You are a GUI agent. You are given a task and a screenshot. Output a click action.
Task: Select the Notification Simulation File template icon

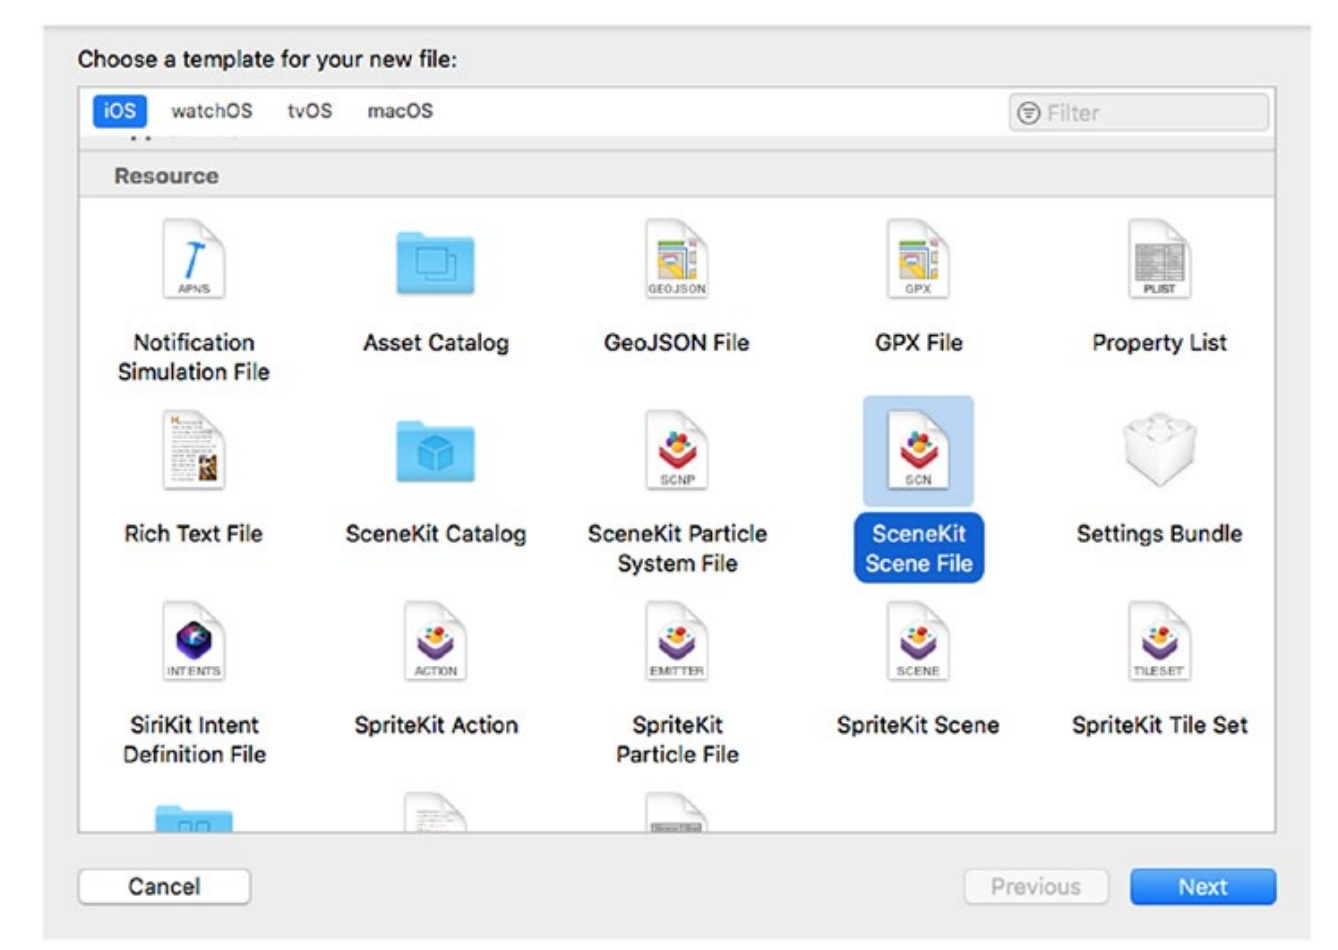(x=194, y=259)
